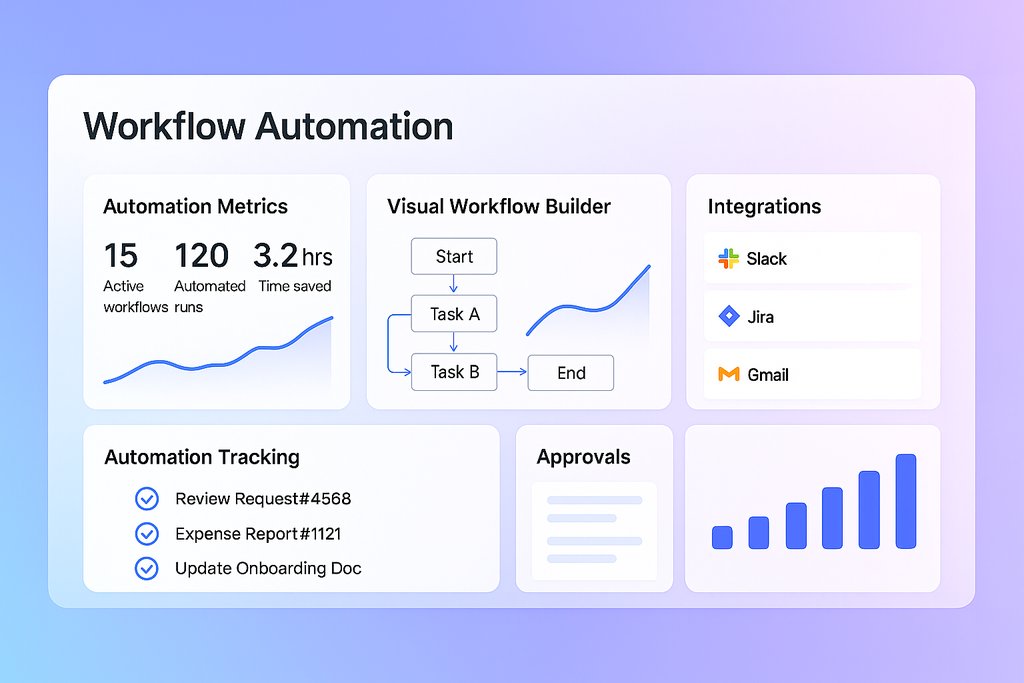Open the Slack integration row

point(812,259)
